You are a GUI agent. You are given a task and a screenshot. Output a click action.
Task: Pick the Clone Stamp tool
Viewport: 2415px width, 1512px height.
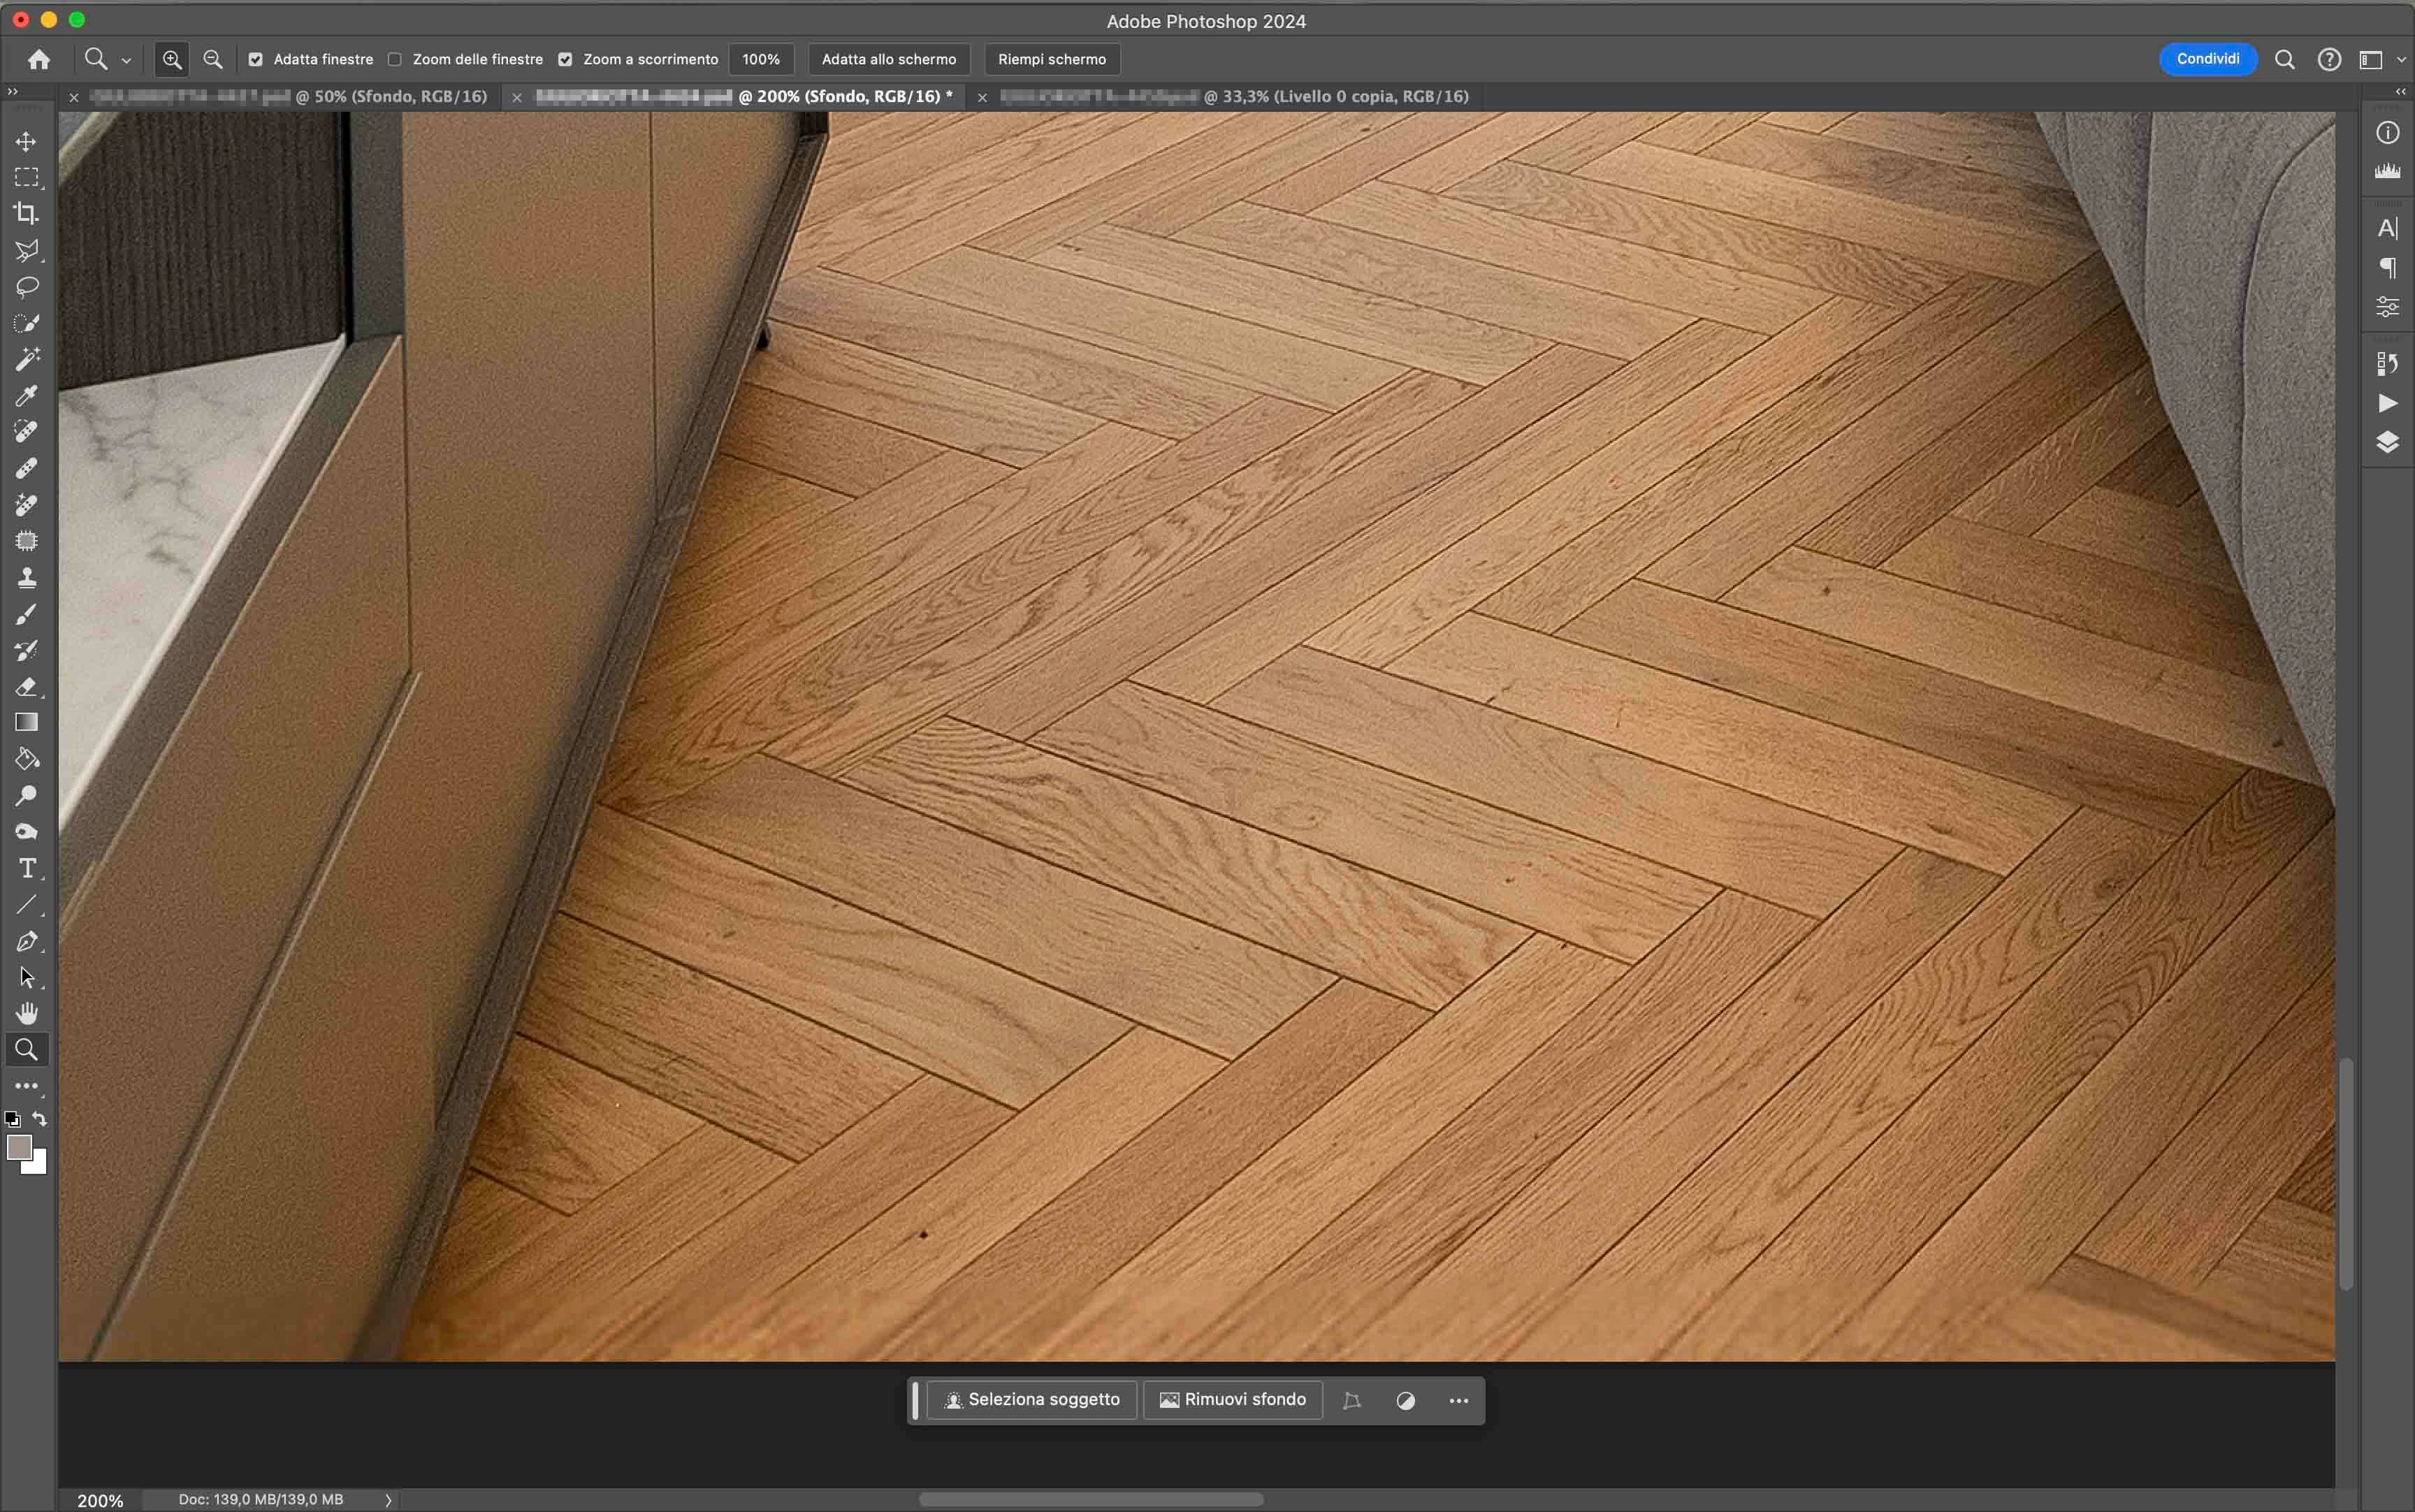pyautogui.click(x=27, y=578)
